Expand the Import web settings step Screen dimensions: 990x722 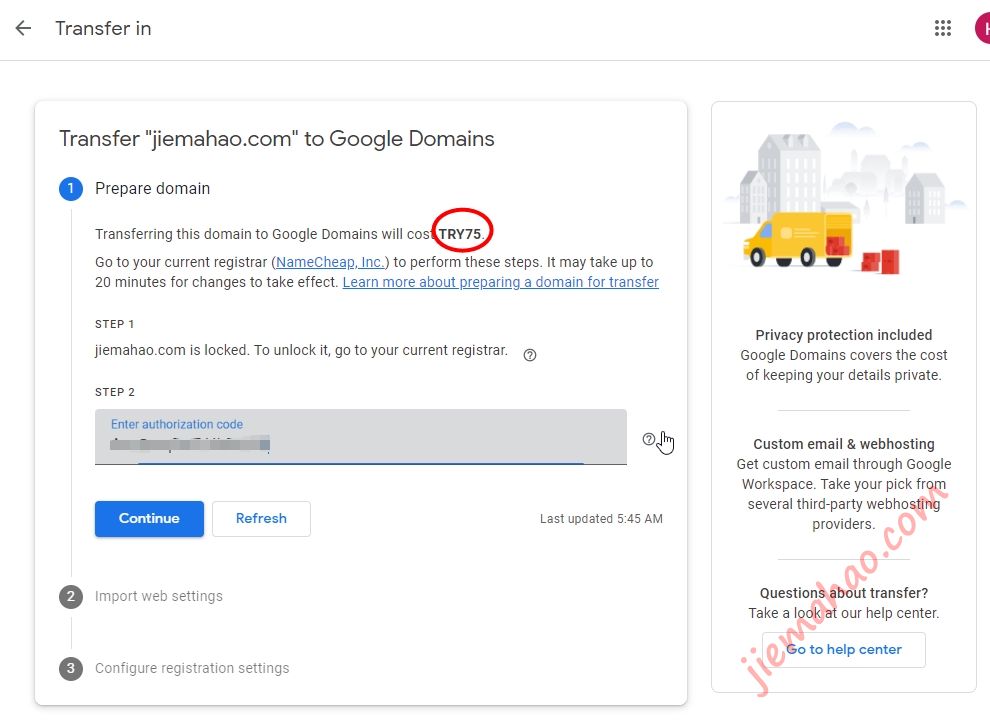[159, 596]
